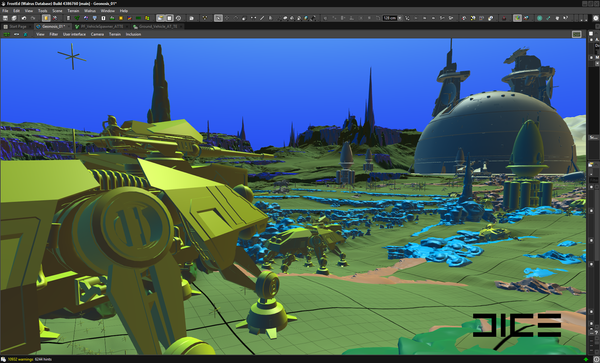The width and height of the screenshot is (600, 363).
Task: Open the Walrus menu
Action: tap(90, 11)
